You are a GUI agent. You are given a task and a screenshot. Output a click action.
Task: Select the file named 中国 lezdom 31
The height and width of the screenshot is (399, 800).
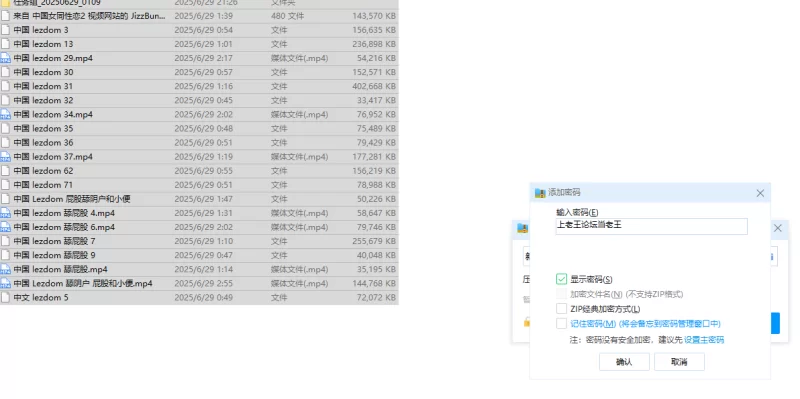point(43,86)
